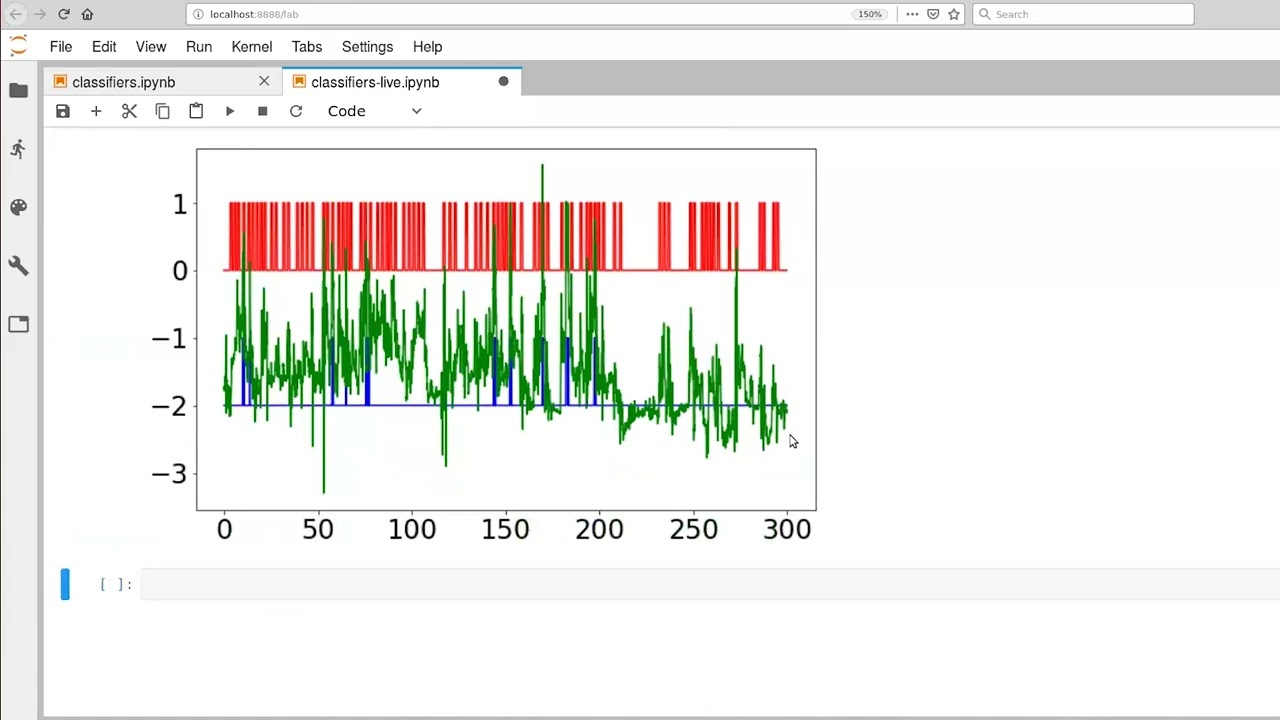This screenshot has height=720, width=1280.
Task: Bookmark this page with the star icon
Action: [x=954, y=14]
